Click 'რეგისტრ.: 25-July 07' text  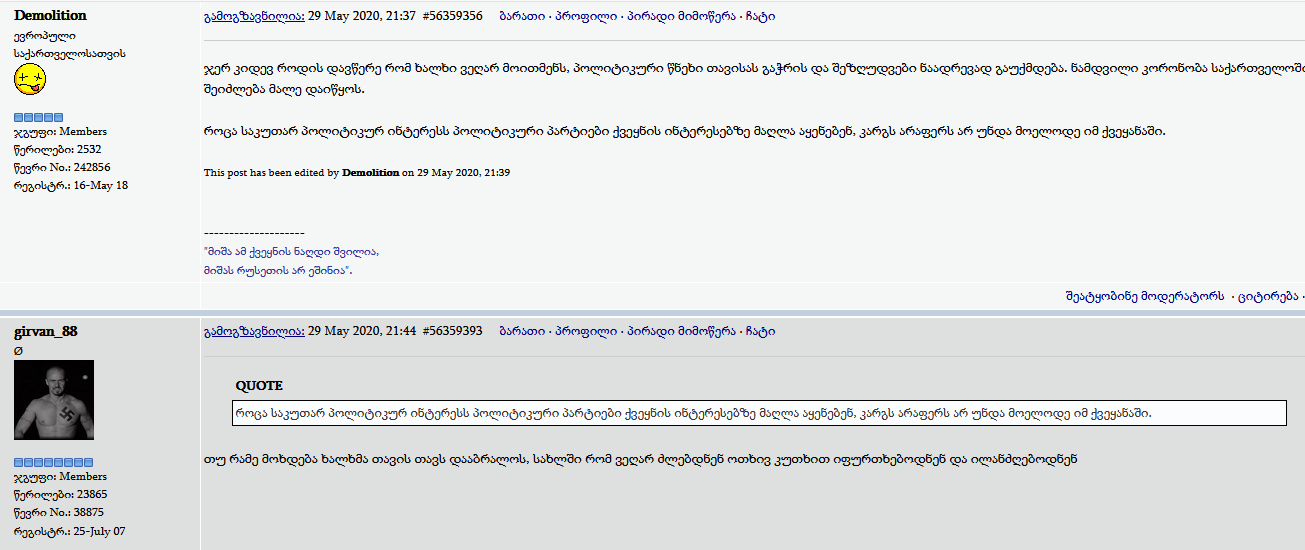point(70,531)
